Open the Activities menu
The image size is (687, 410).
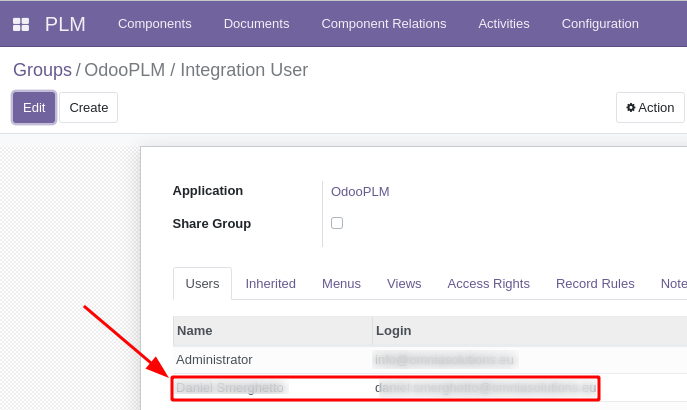pos(504,24)
